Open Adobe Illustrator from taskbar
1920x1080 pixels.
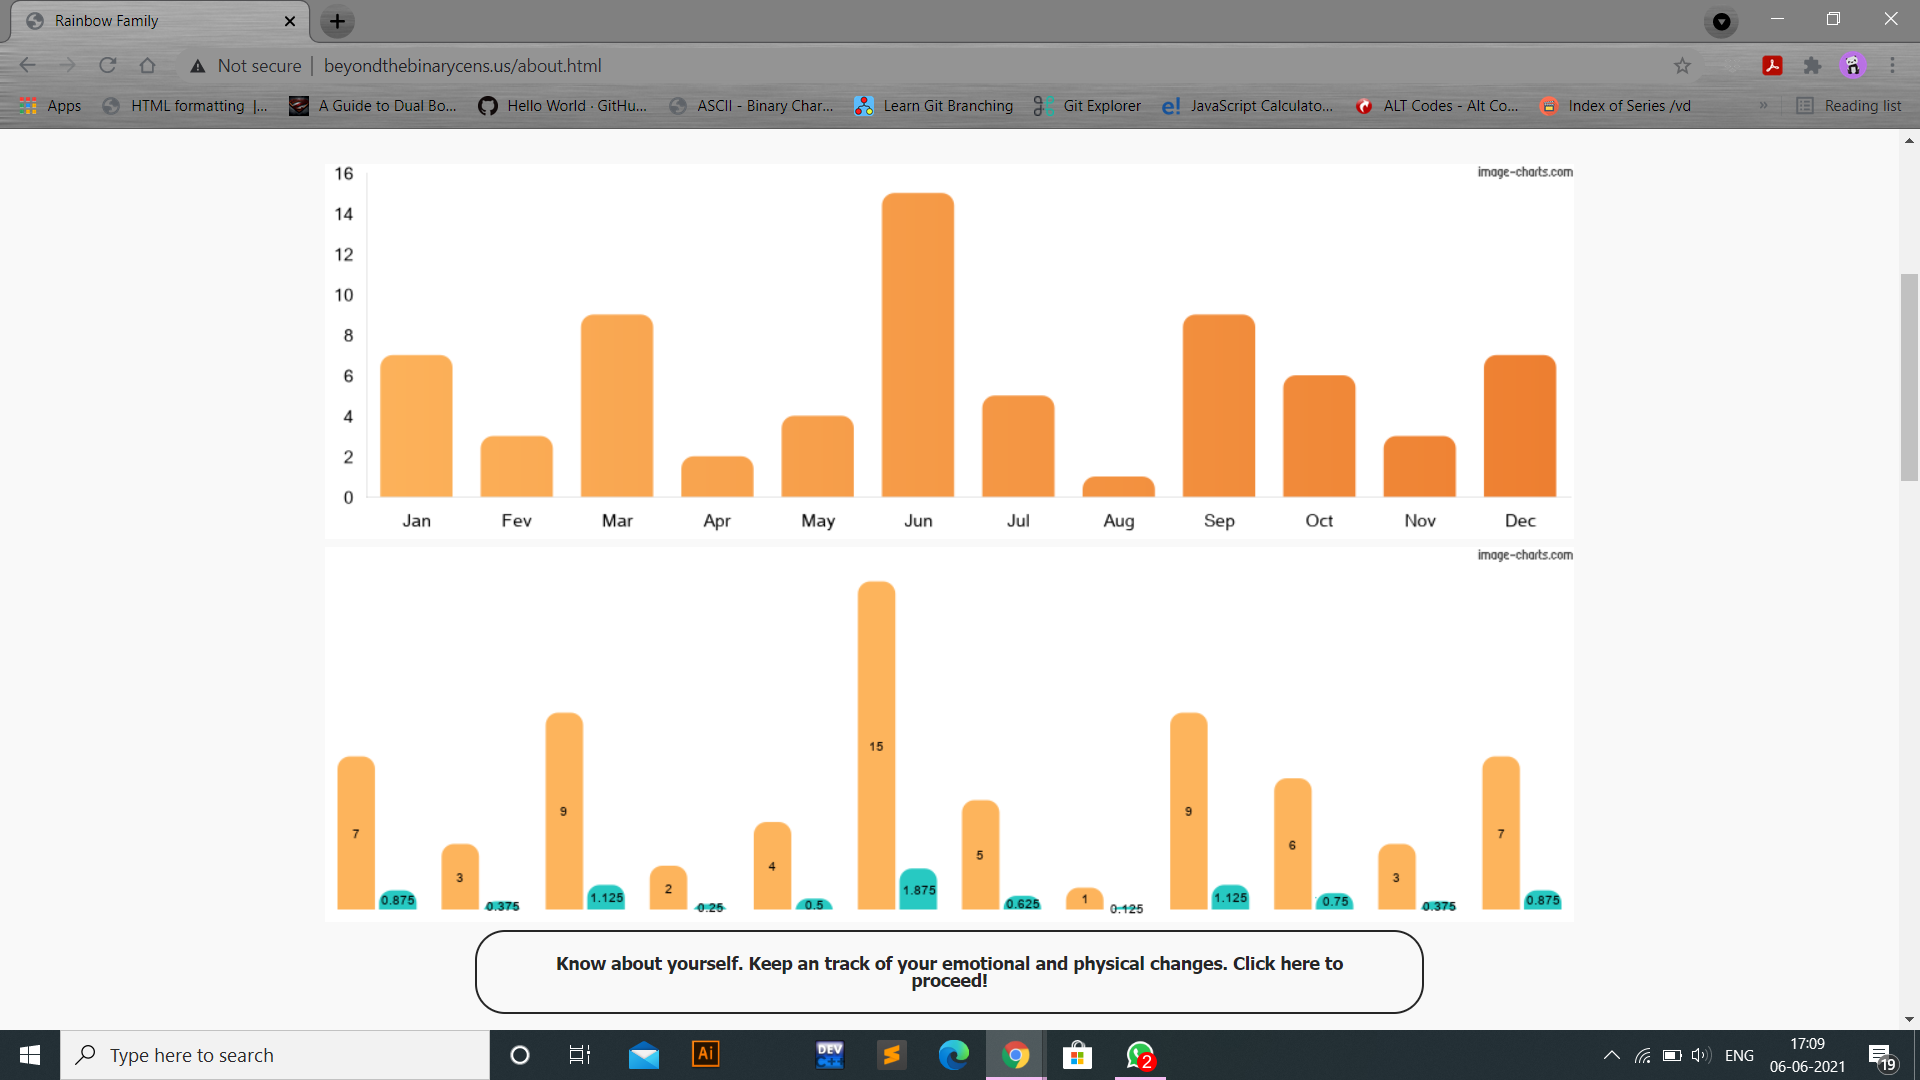(705, 1054)
